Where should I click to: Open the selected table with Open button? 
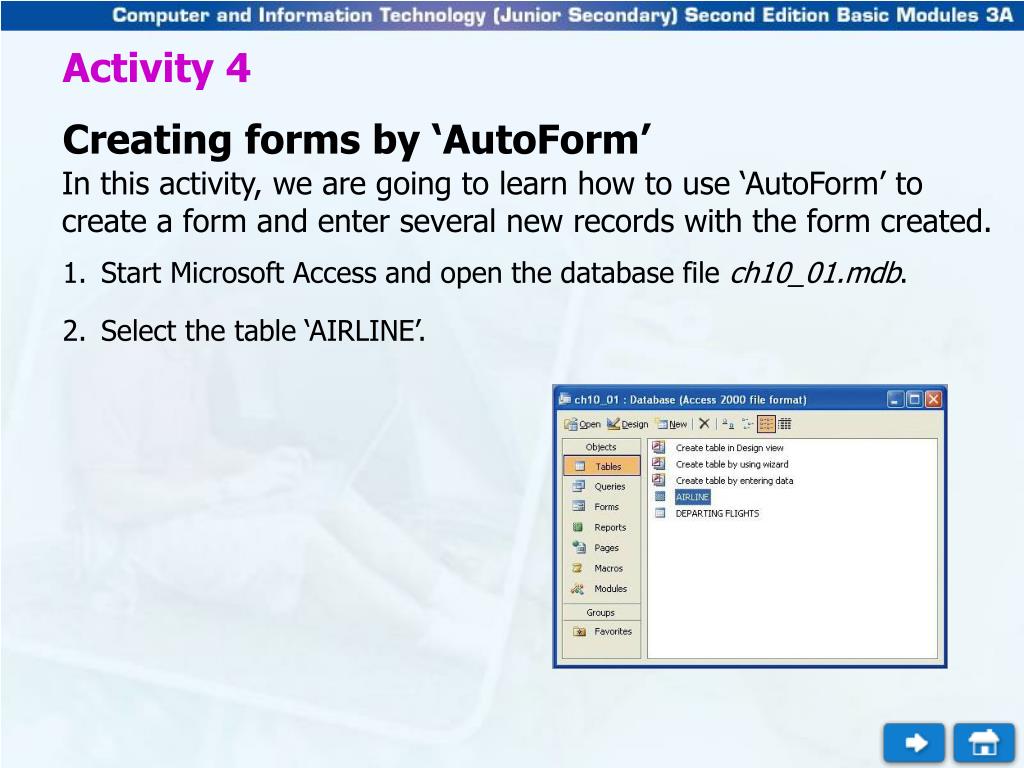click(583, 424)
